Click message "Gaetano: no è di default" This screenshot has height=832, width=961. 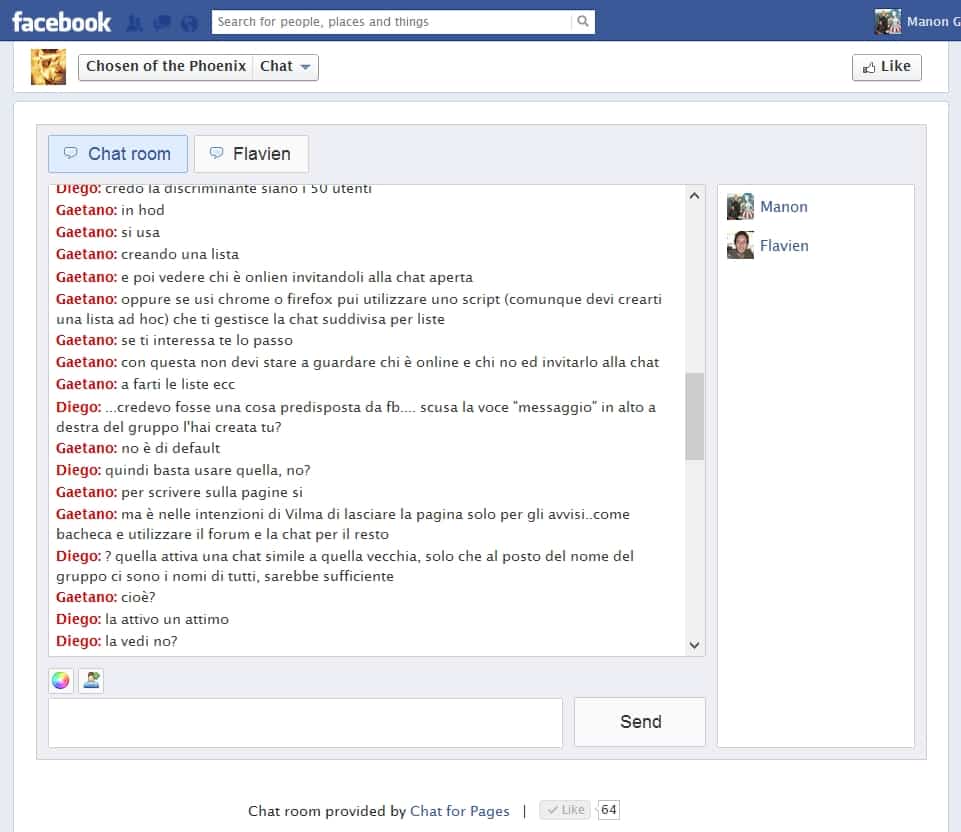point(138,448)
